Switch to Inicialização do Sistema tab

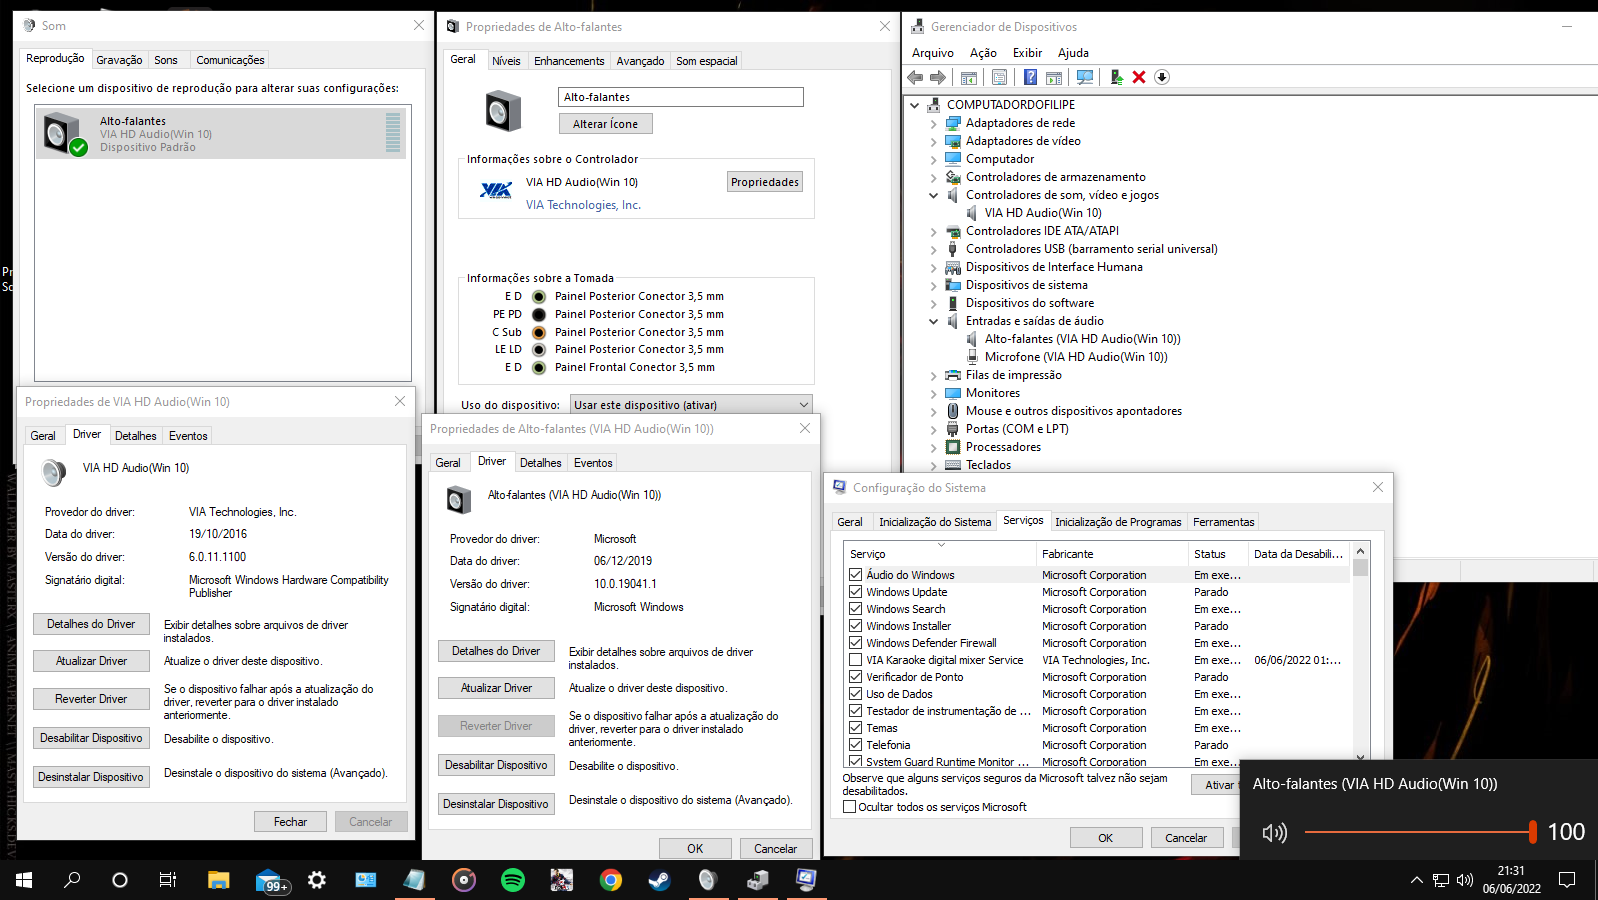pyautogui.click(x=935, y=522)
